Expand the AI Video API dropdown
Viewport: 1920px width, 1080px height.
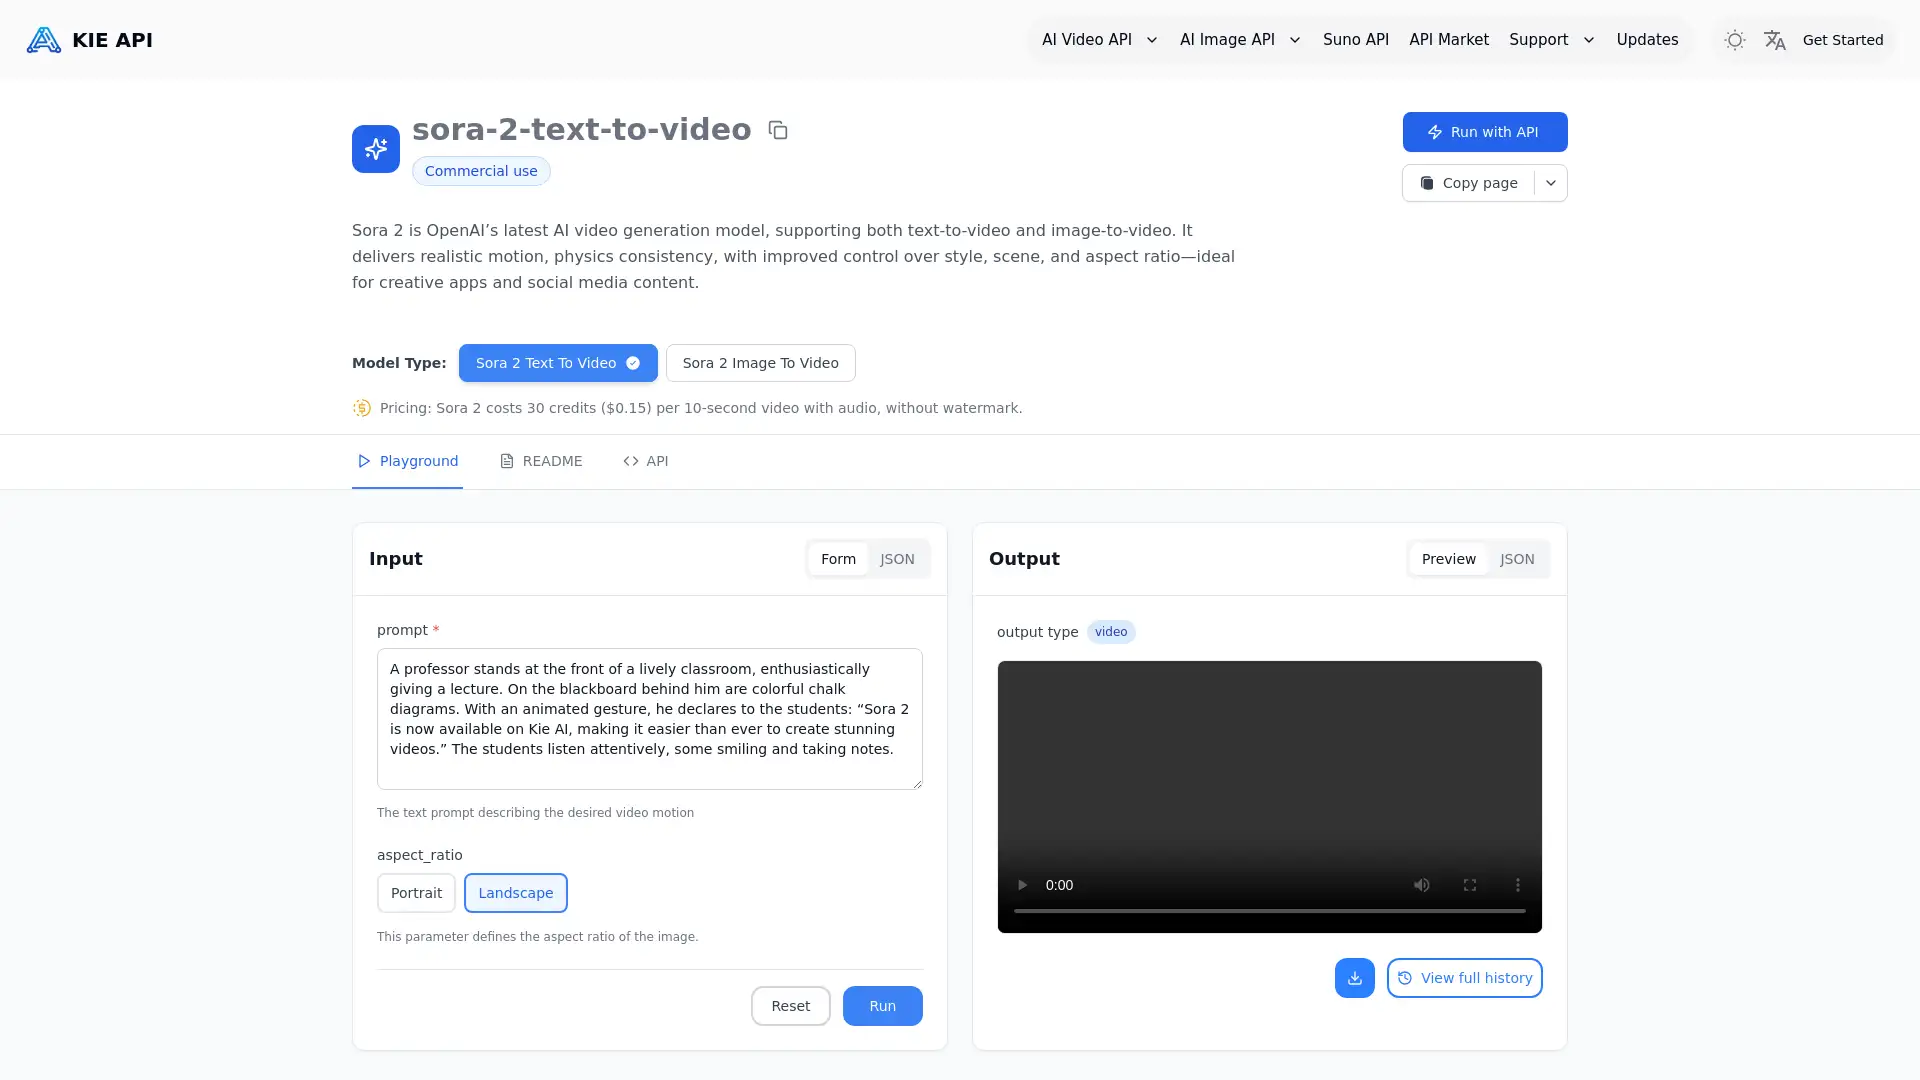1099,40
